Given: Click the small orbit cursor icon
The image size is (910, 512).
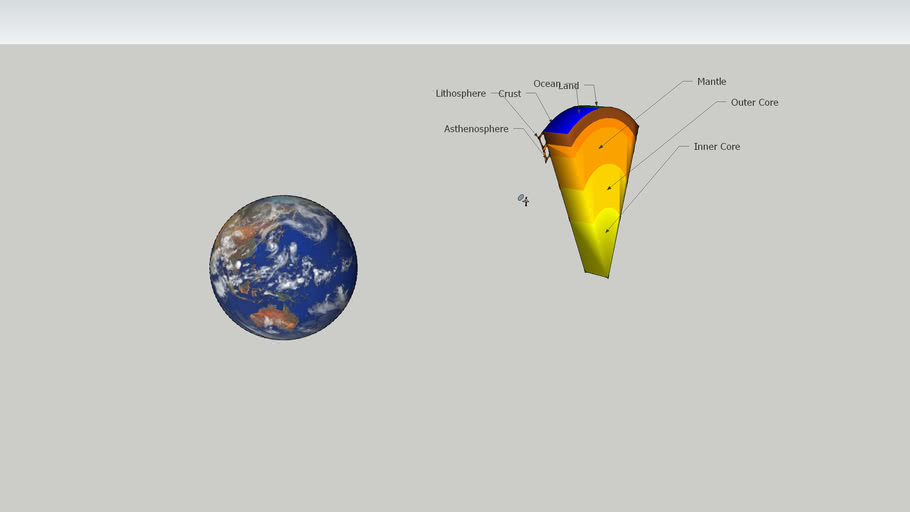Looking at the screenshot, I should (x=523, y=200).
